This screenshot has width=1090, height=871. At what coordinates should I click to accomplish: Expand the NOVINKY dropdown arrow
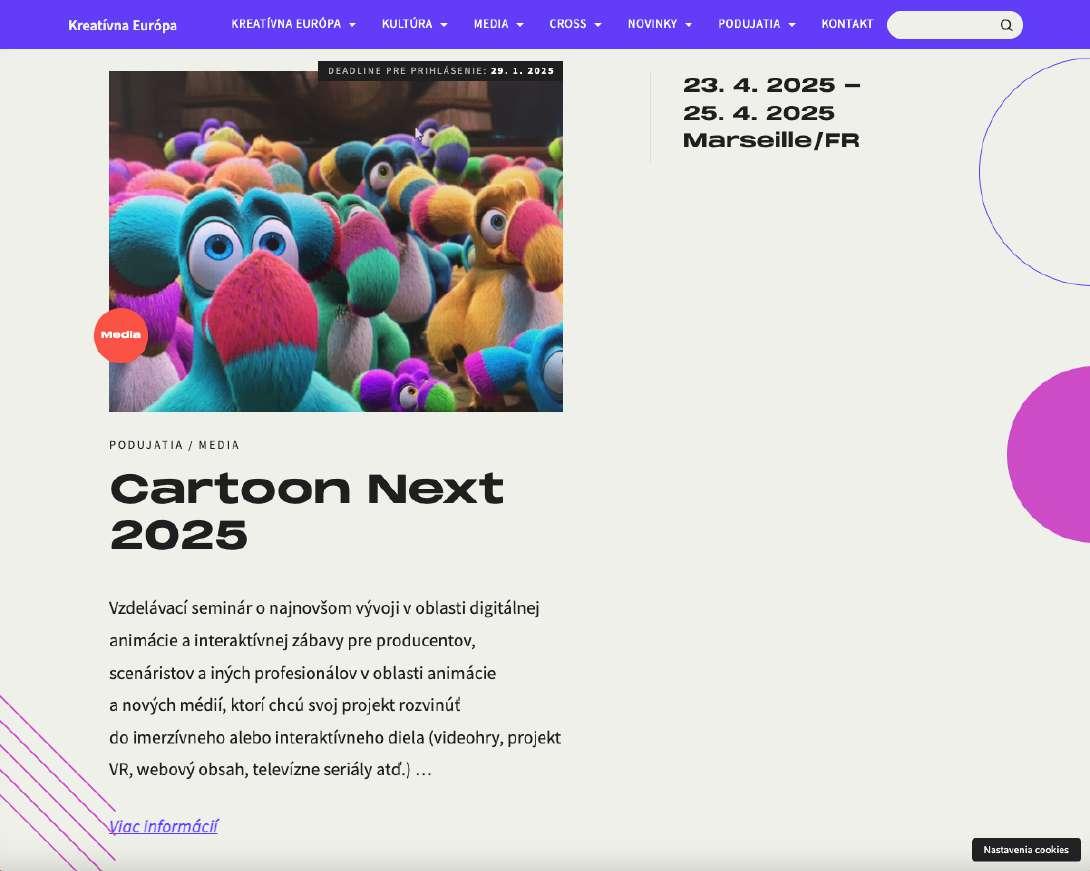click(x=689, y=25)
